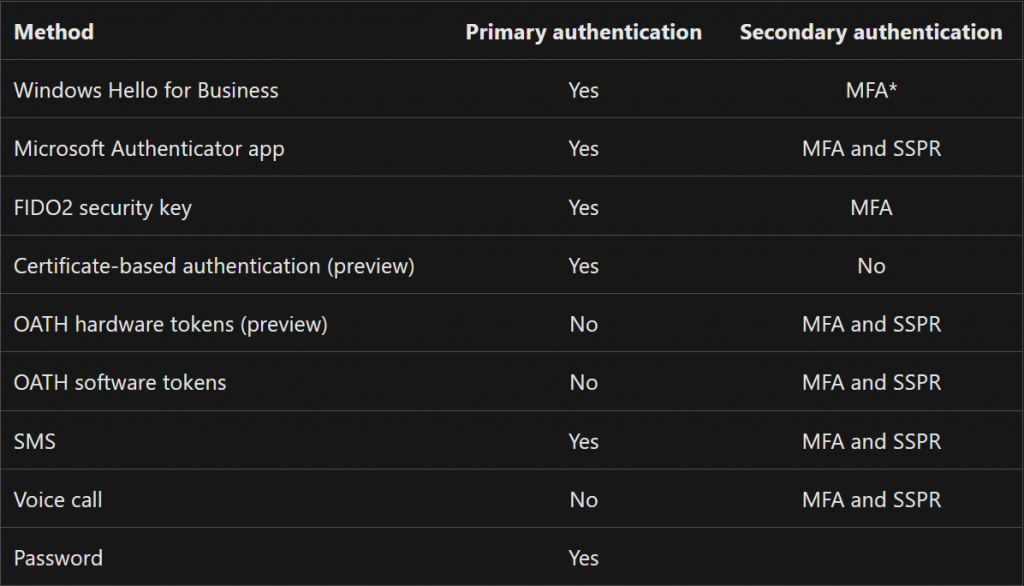Select the FIDO2 security key cell
This screenshot has height=586, width=1024.
pyautogui.click(x=103, y=208)
